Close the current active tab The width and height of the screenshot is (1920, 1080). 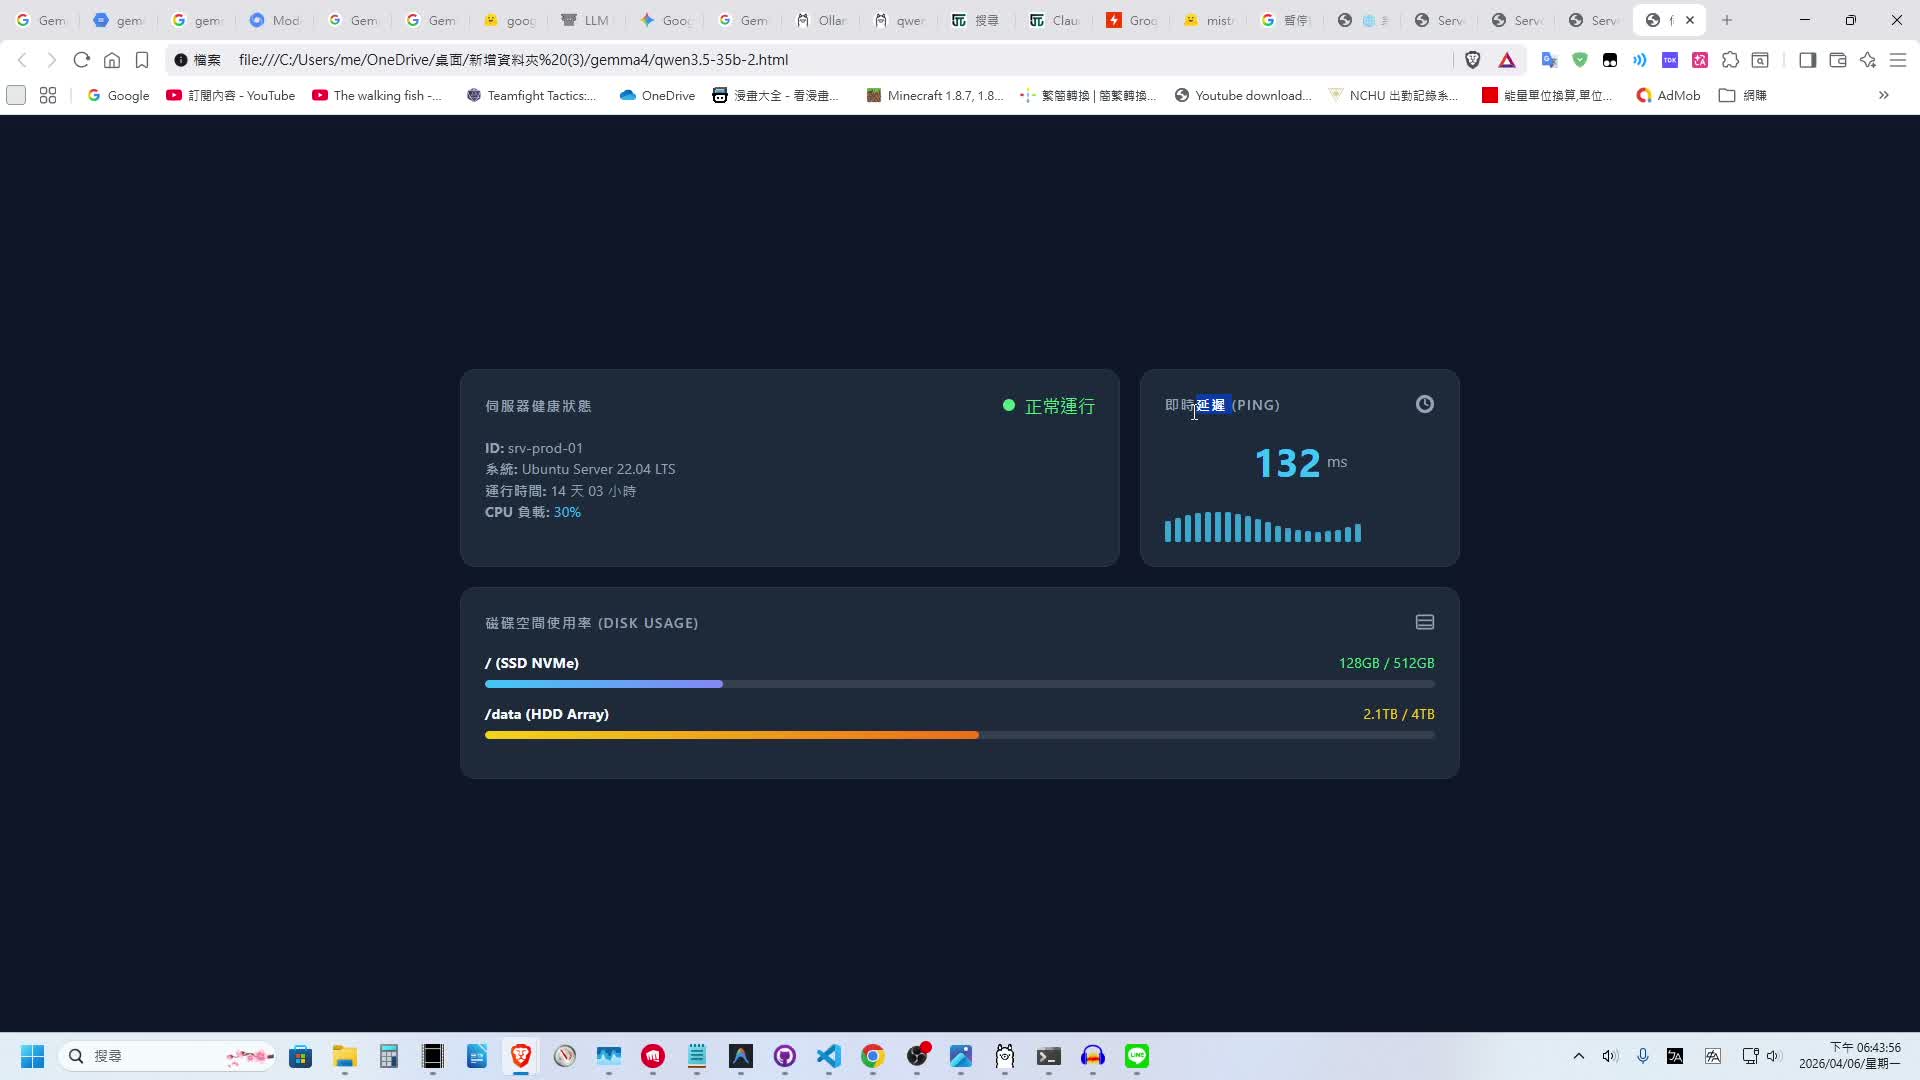(1690, 20)
